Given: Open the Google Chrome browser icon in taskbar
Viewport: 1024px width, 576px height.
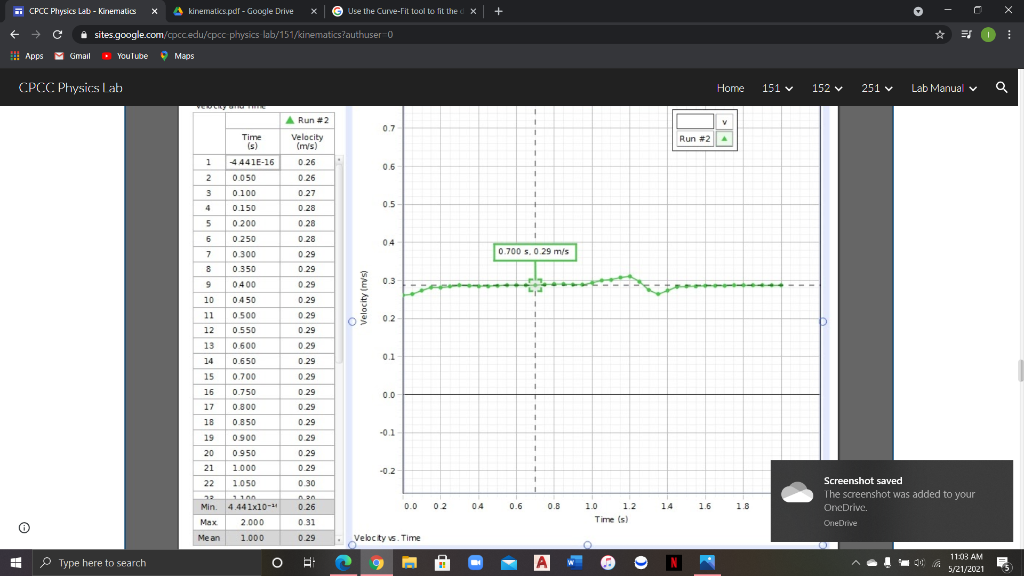Looking at the screenshot, I should (x=377, y=562).
